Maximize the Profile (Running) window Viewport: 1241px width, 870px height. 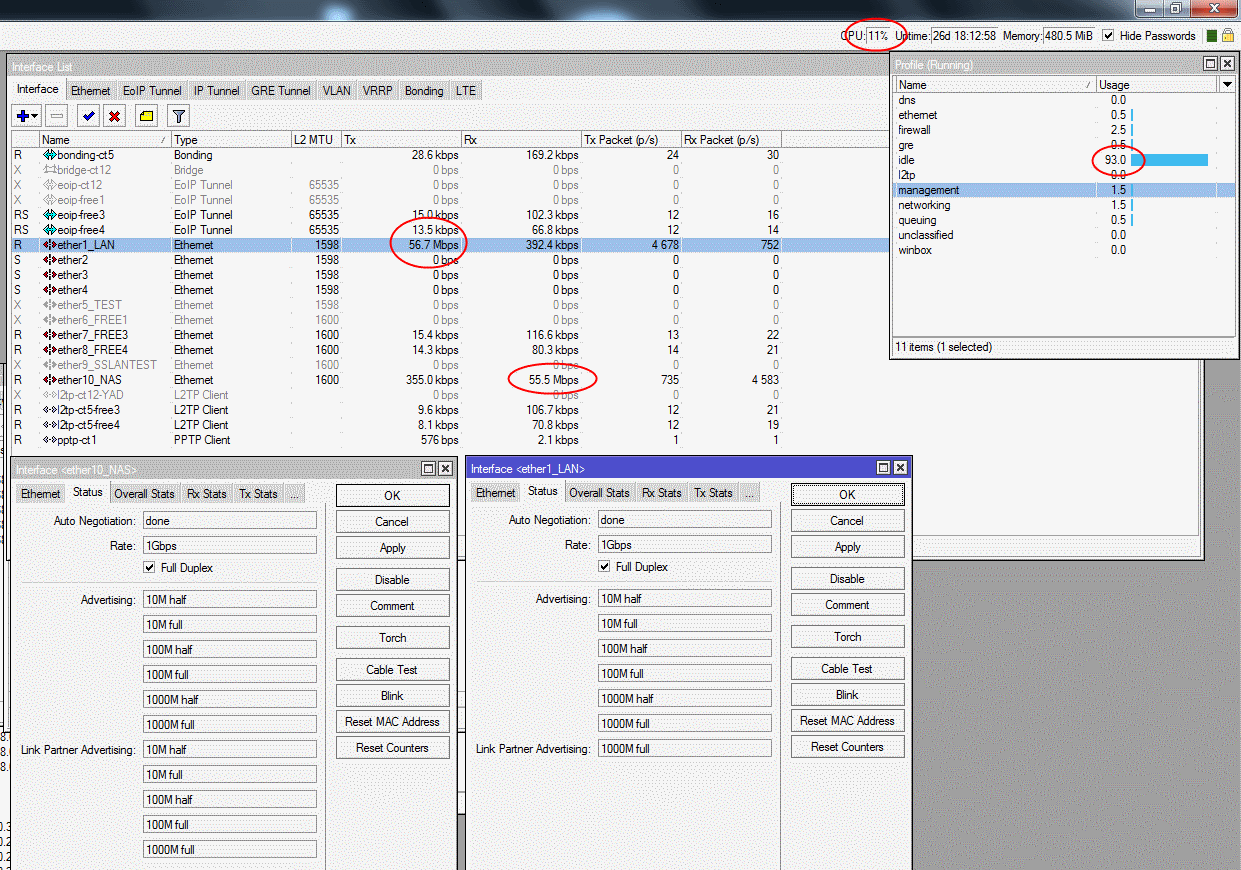pos(1211,64)
